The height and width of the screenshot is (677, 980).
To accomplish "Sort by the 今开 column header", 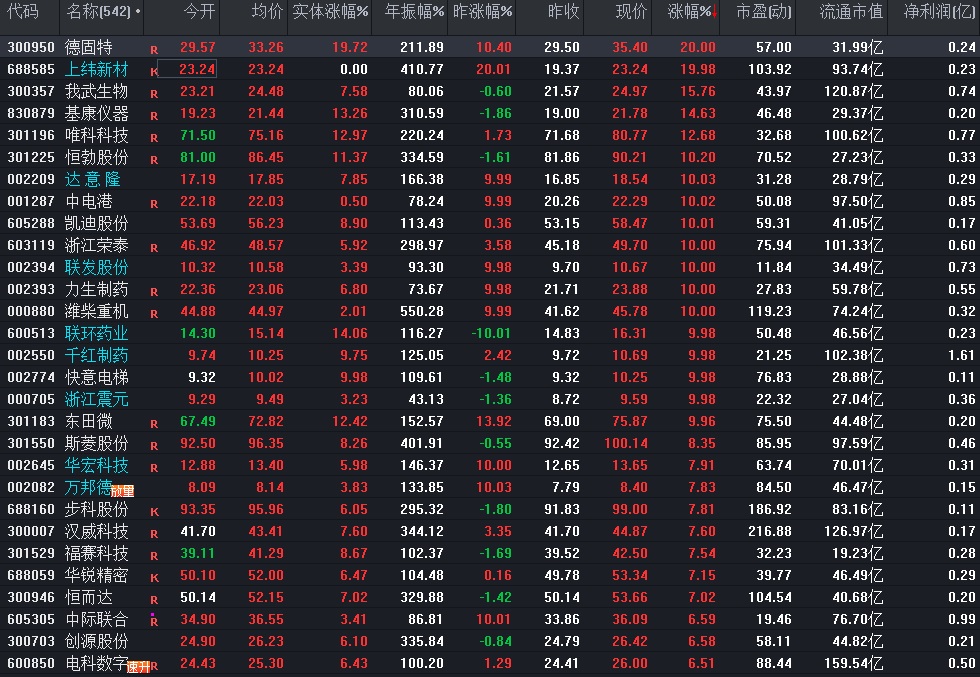I will [199, 12].
